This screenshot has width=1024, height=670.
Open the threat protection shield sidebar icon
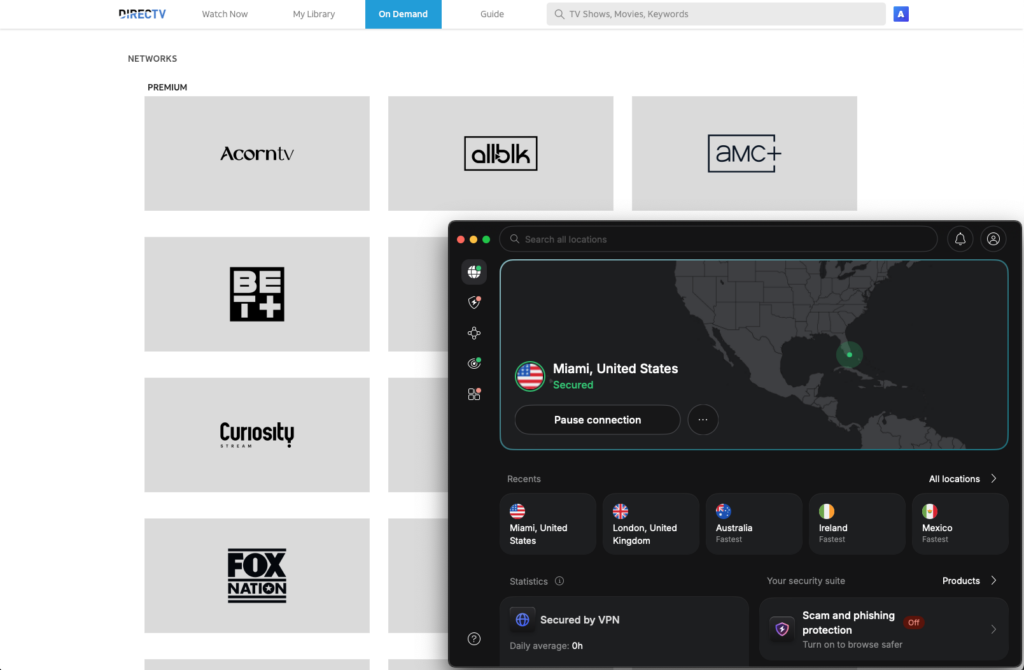[474, 302]
